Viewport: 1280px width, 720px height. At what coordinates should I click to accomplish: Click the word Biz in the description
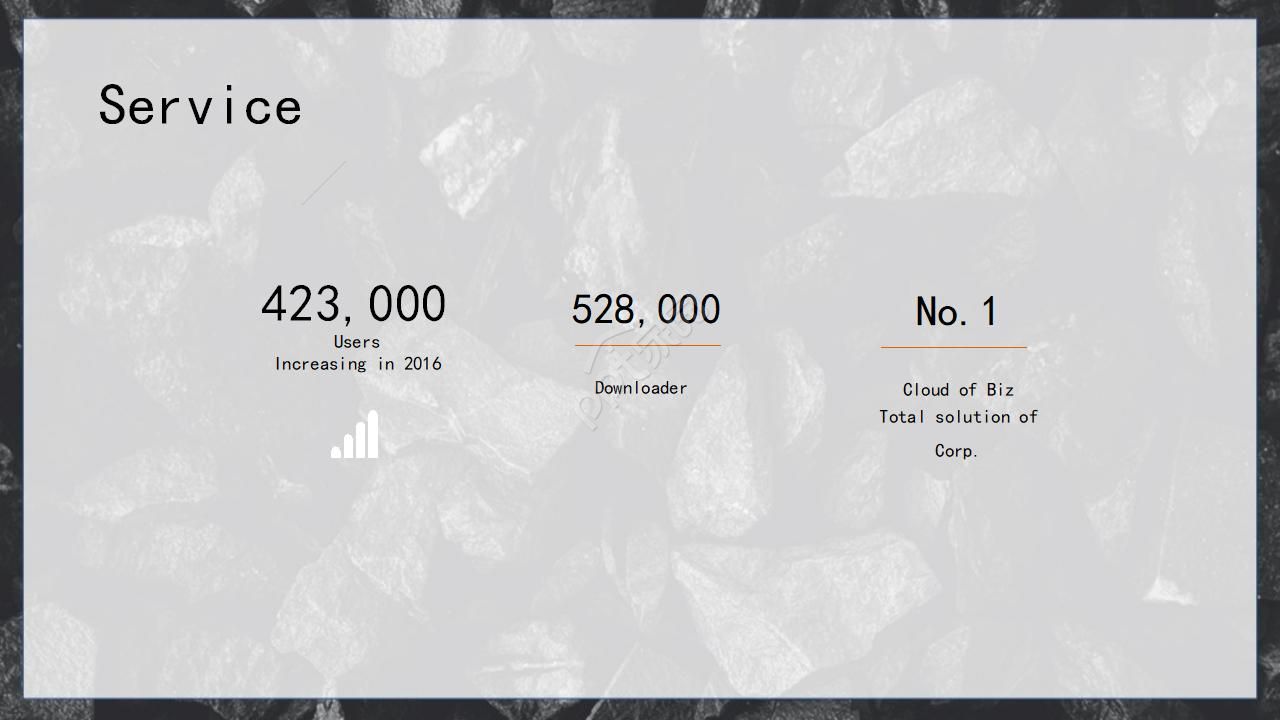click(x=1000, y=390)
